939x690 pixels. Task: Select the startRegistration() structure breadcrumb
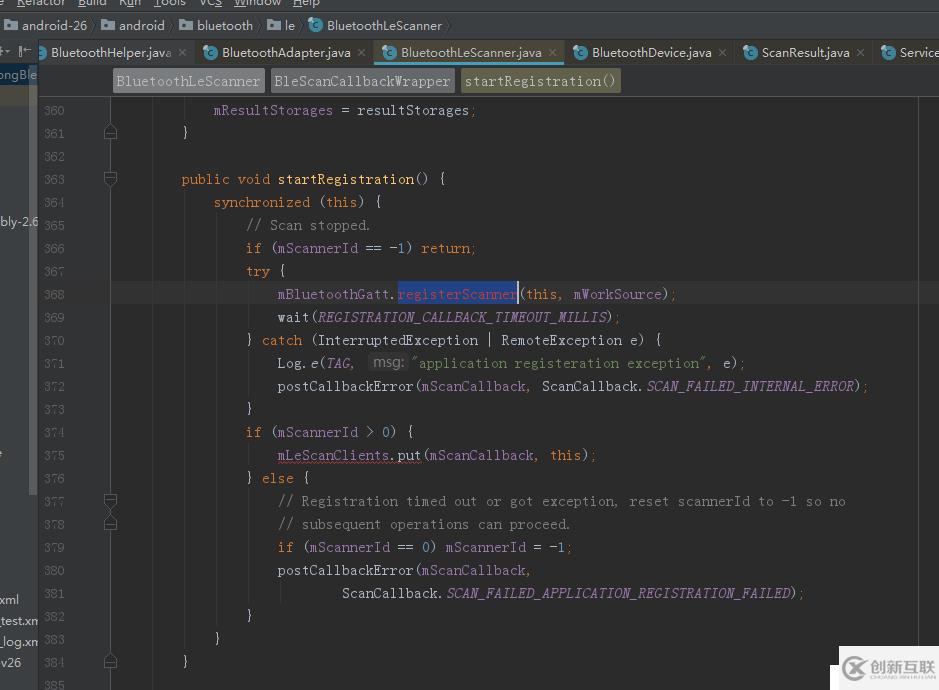(540, 81)
